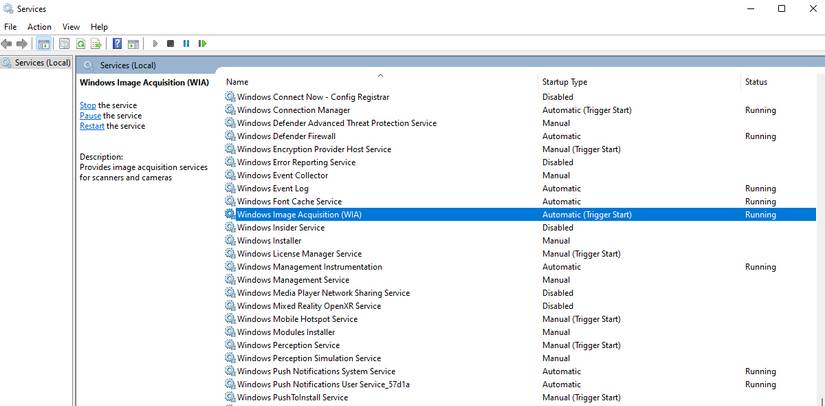Click the gear icon beside Windows Event Log
This screenshot has height=406, width=825.
pyautogui.click(x=230, y=188)
